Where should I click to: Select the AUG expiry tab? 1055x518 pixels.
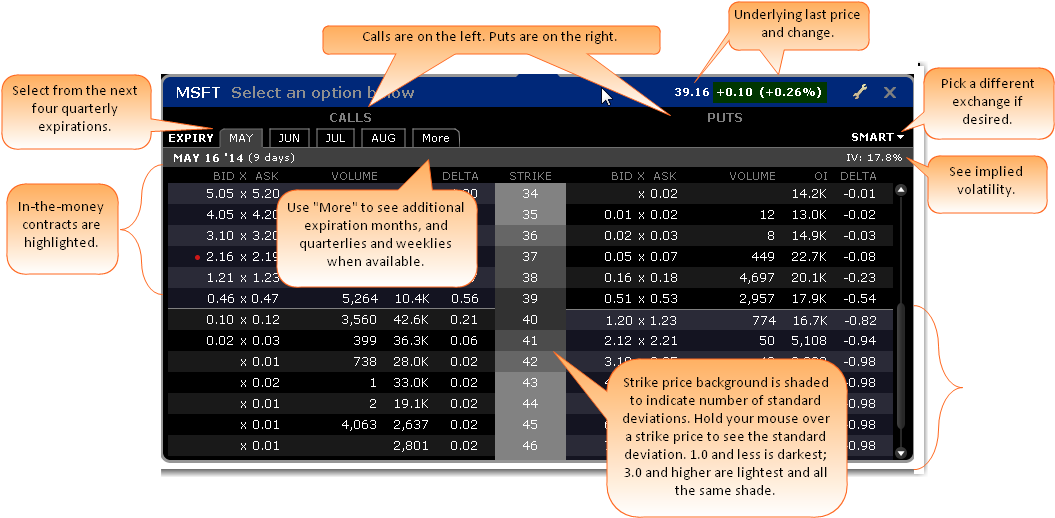(x=383, y=138)
